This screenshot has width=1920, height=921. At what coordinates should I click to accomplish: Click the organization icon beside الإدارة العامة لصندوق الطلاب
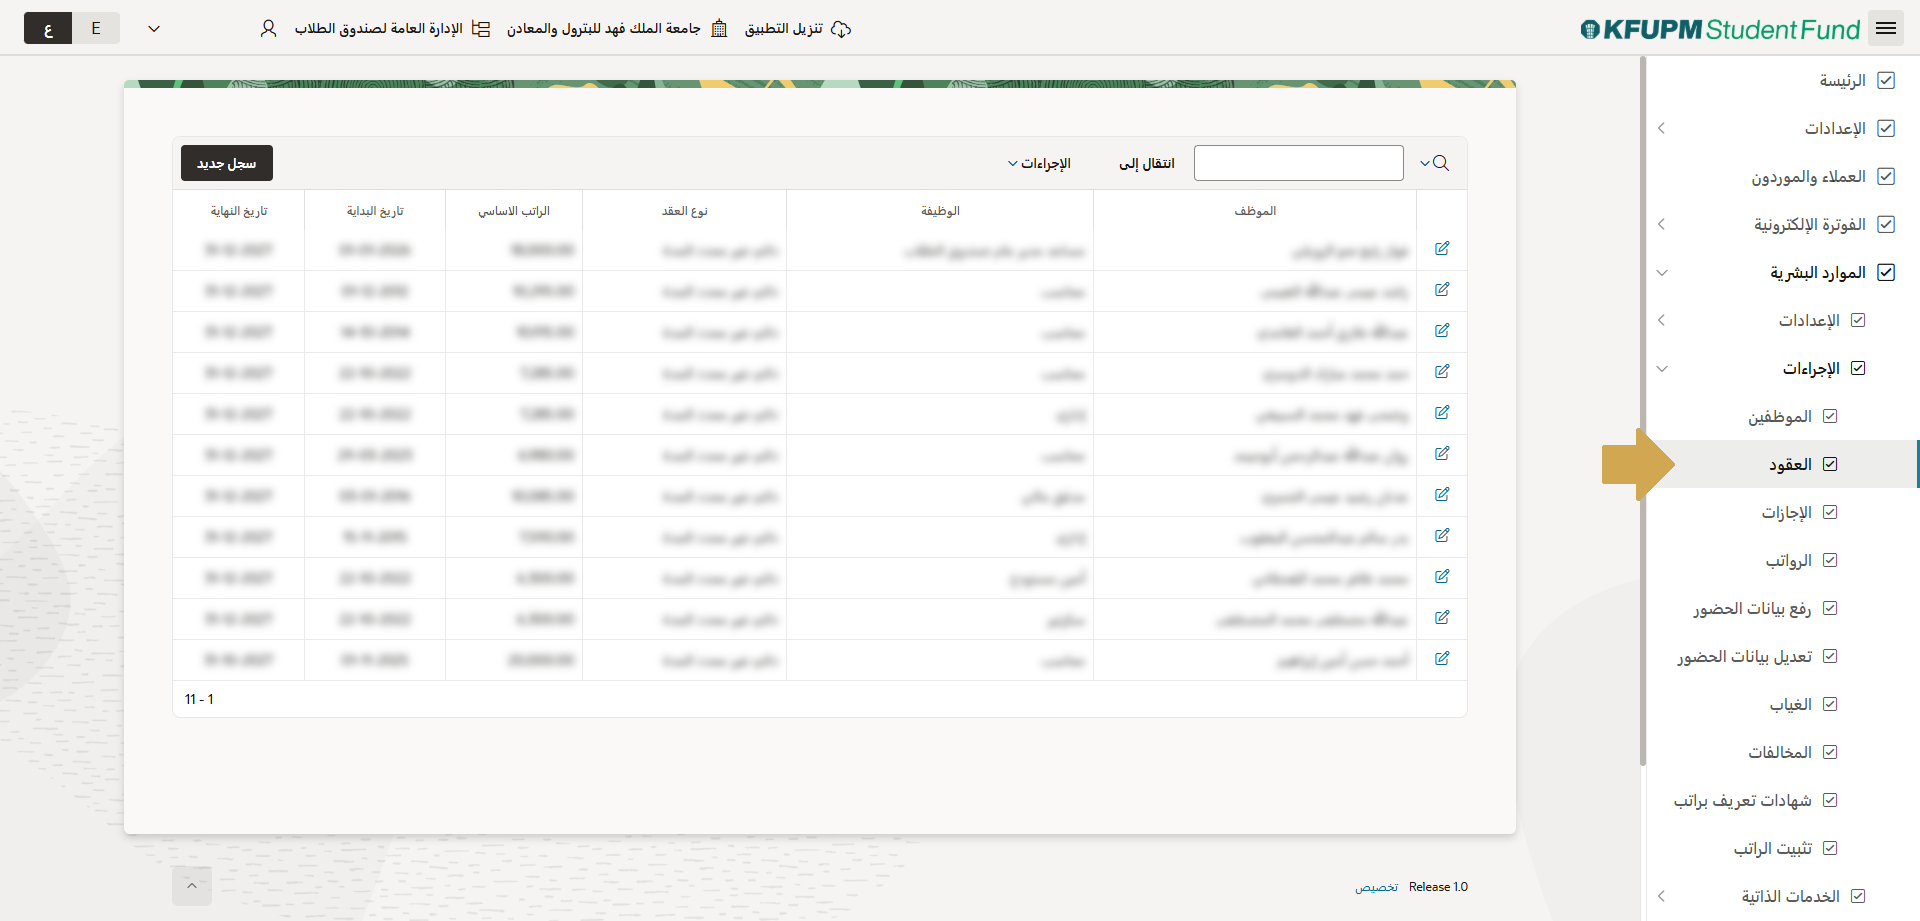pos(481,29)
